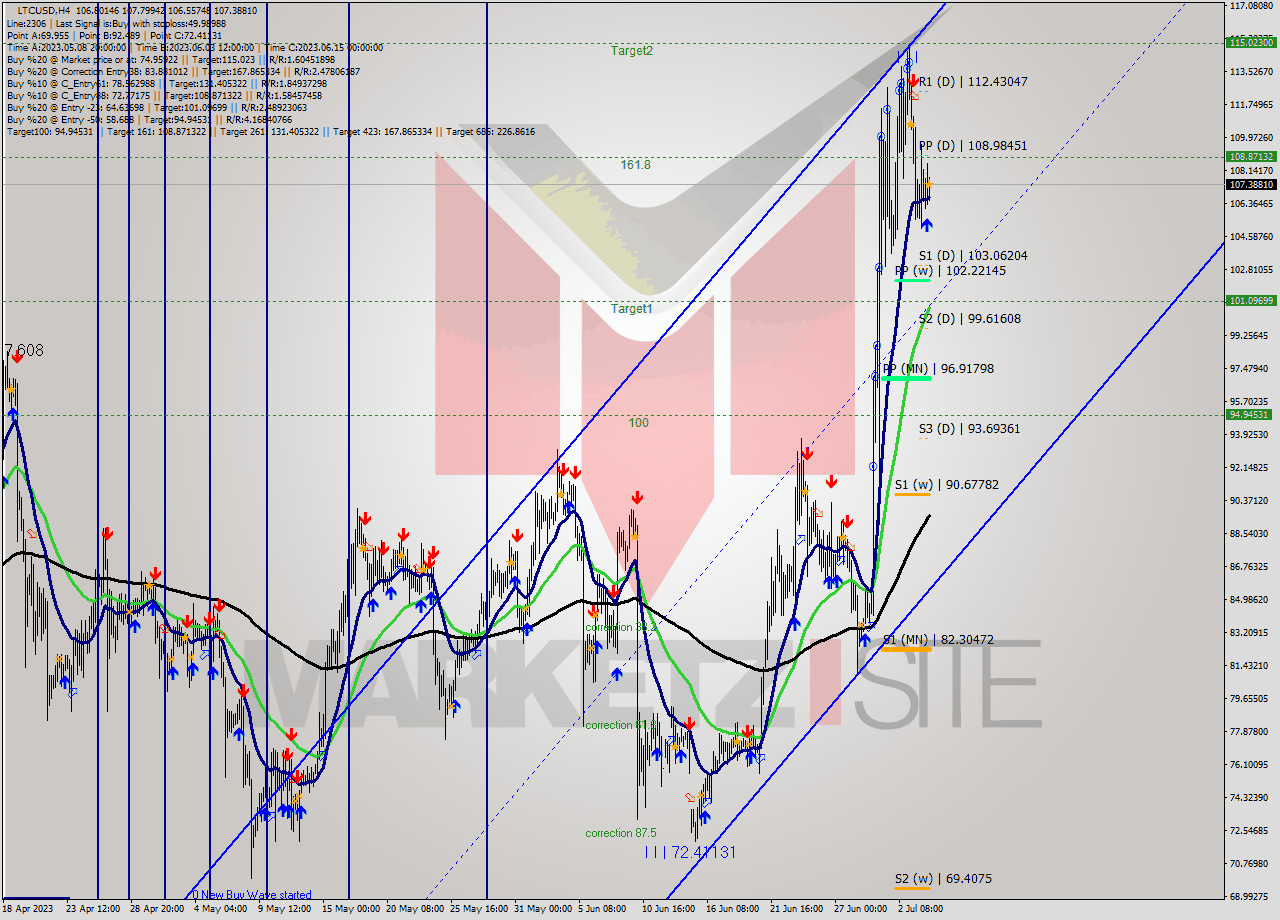Click the '5 Jun 08:00' time label
The image size is (1280, 920).
[603, 909]
